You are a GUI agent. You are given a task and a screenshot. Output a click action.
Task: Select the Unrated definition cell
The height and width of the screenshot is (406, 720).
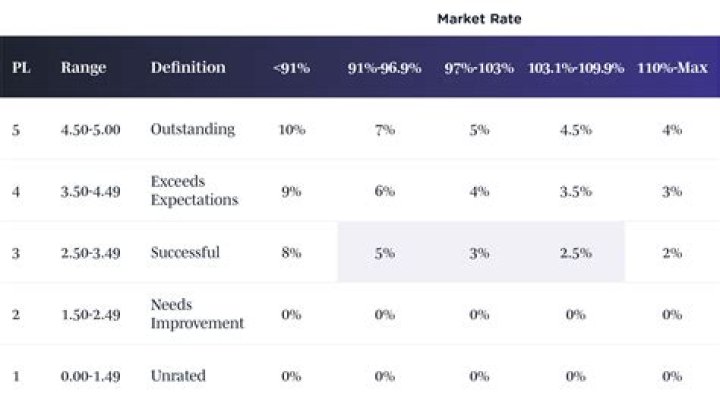click(x=178, y=376)
